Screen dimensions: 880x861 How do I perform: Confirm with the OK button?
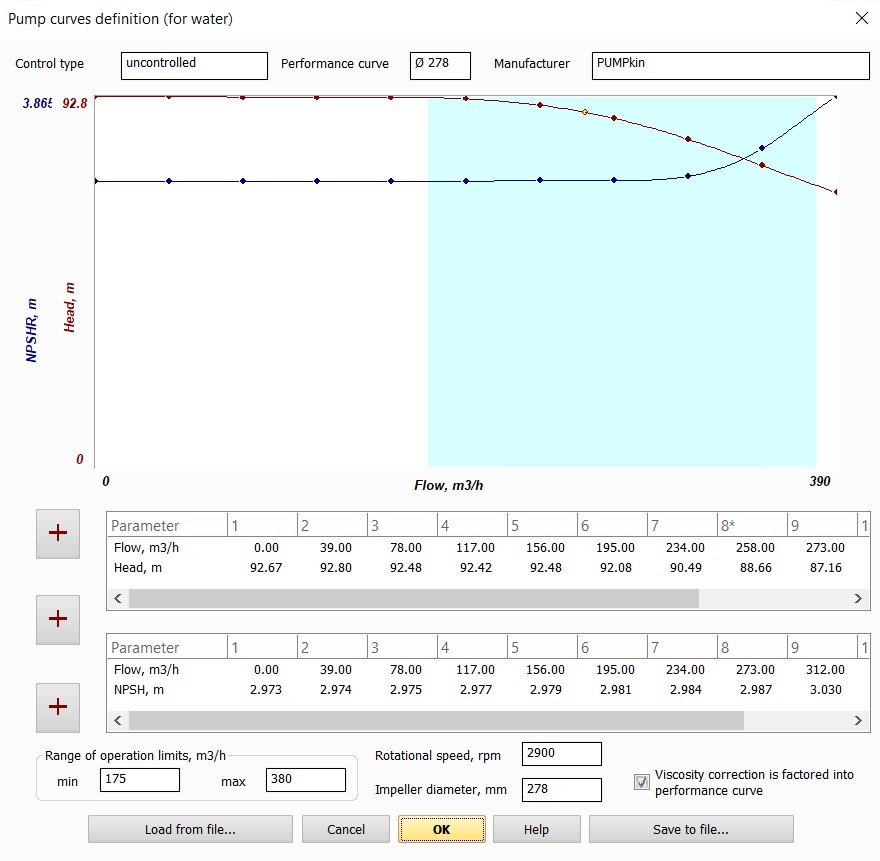tap(441, 829)
